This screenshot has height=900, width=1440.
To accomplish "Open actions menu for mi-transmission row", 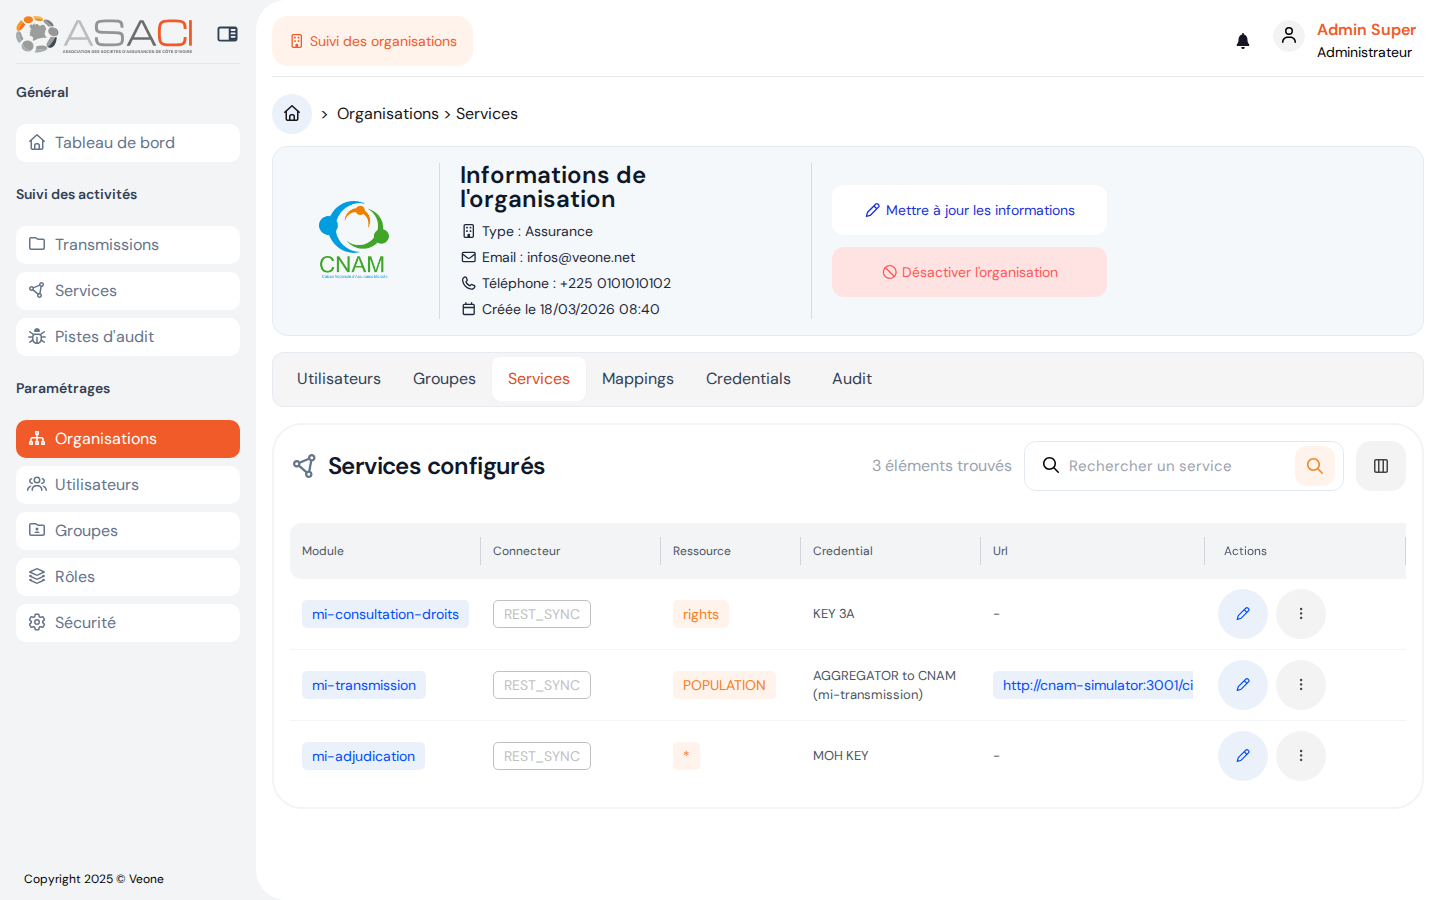I will click(x=1301, y=685).
